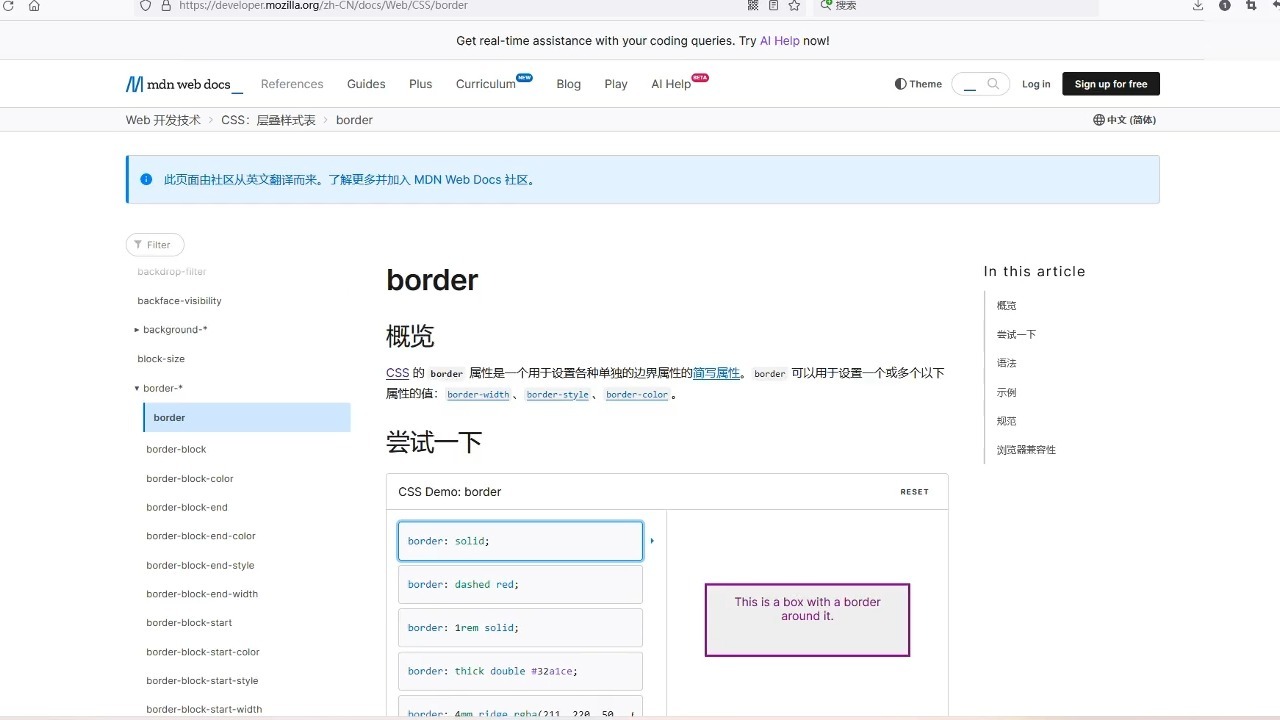This screenshot has height=720, width=1280.
Task: Open border-block-end-style in the sidebar
Action: [200, 566]
